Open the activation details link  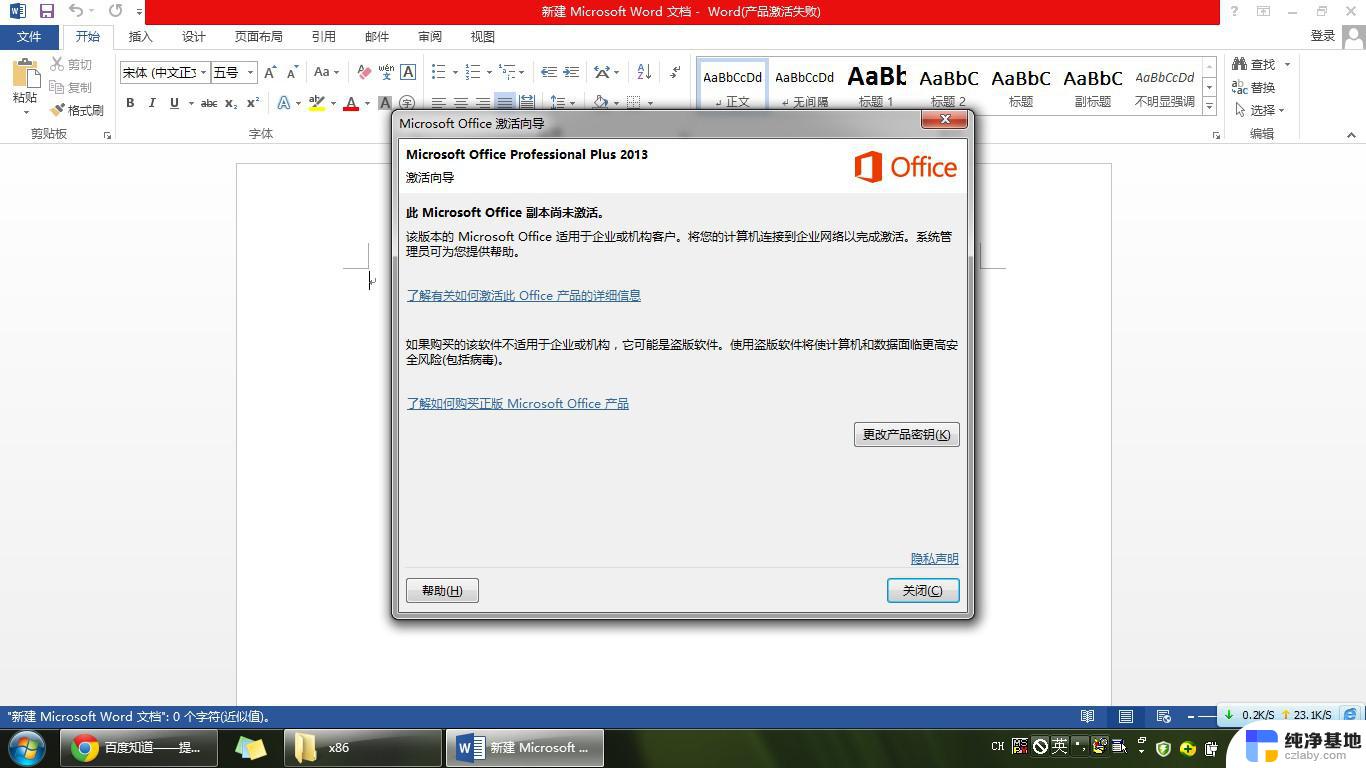[x=523, y=296]
